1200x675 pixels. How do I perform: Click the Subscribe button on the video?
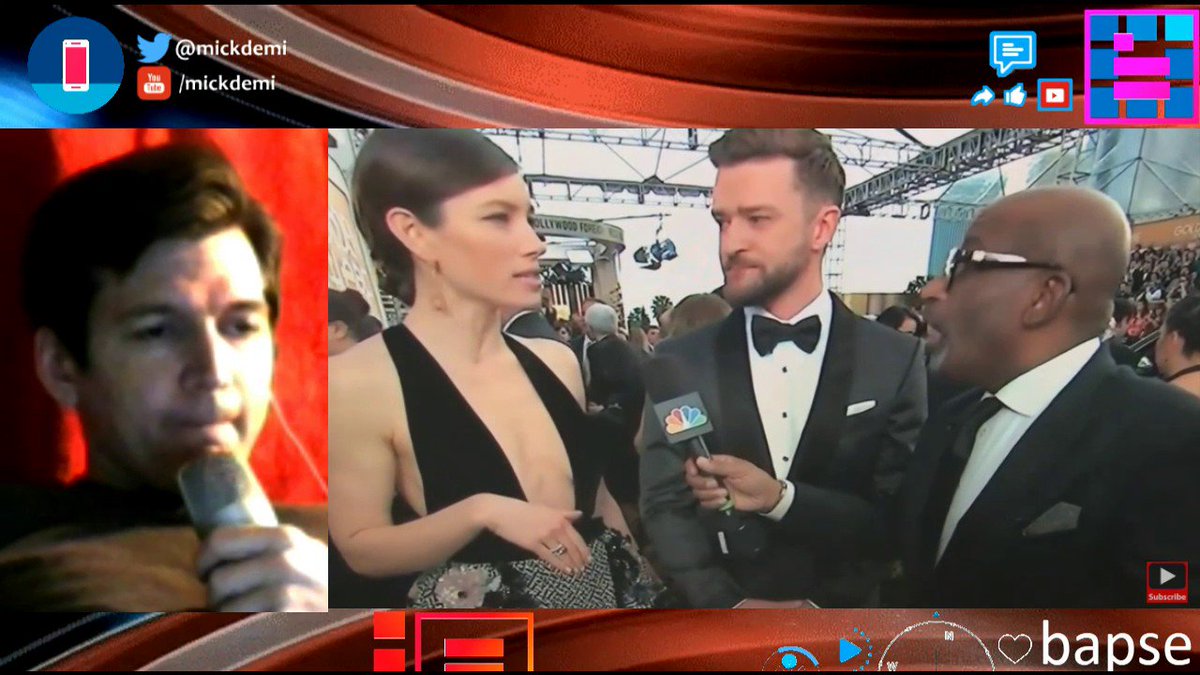[x=1166, y=583]
